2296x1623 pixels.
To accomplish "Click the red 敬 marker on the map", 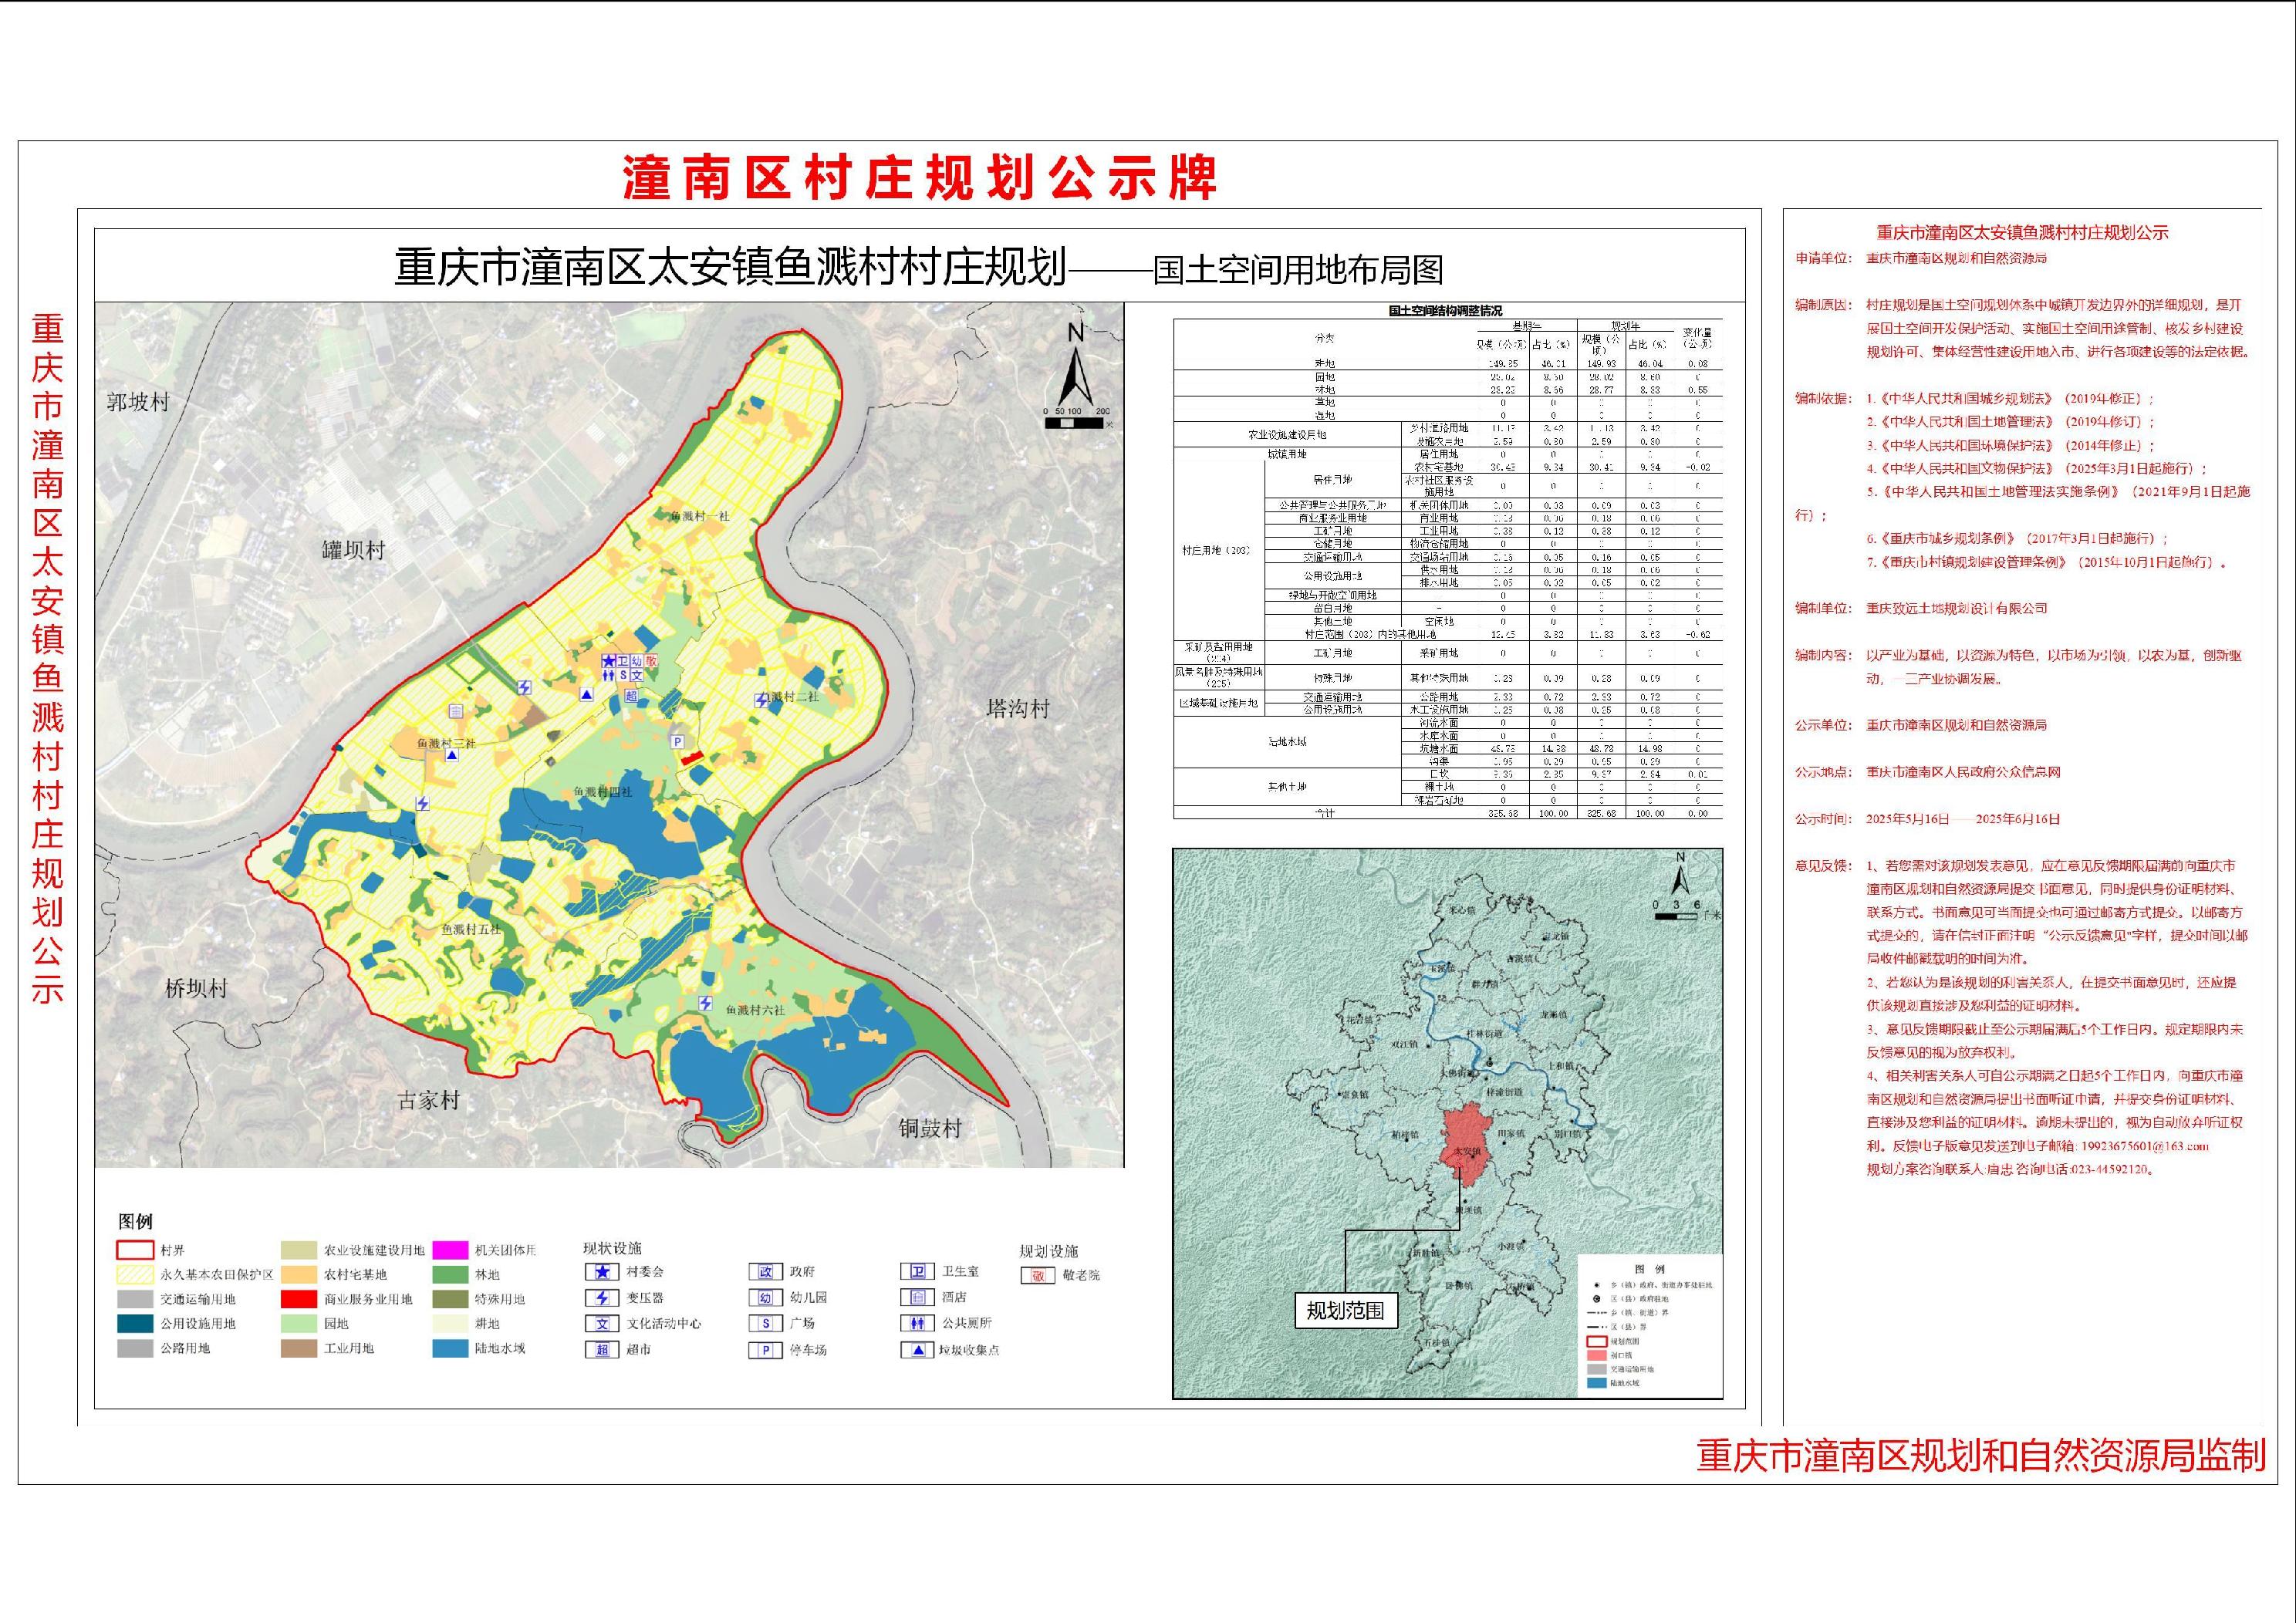I will click(651, 662).
